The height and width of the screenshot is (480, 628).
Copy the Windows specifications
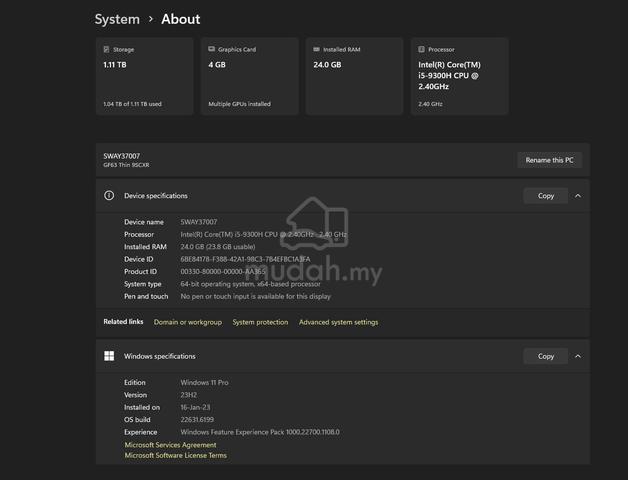[545, 356]
